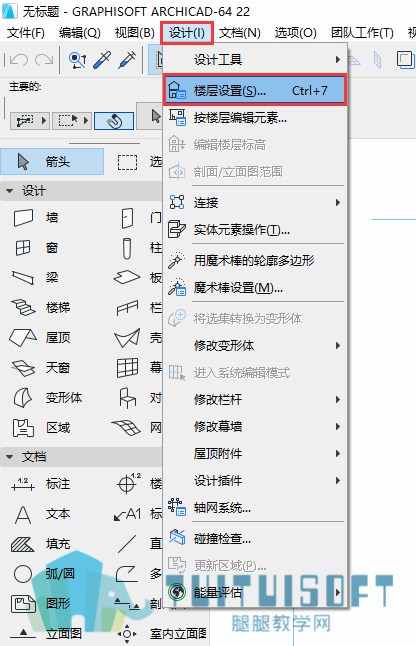Image resolution: width=416 pixels, height=646 pixels.
Task: Select the Shell tool icon
Action: coord(127,338)
